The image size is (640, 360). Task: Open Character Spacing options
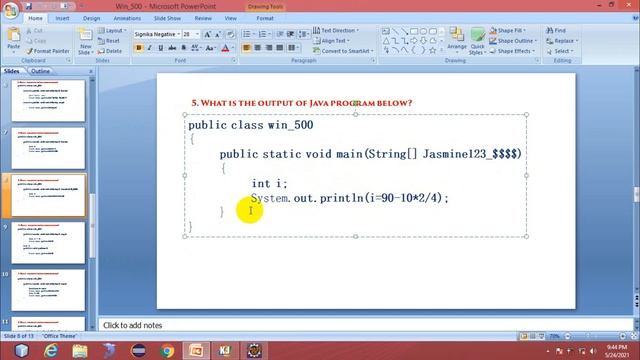coord(196,48)
